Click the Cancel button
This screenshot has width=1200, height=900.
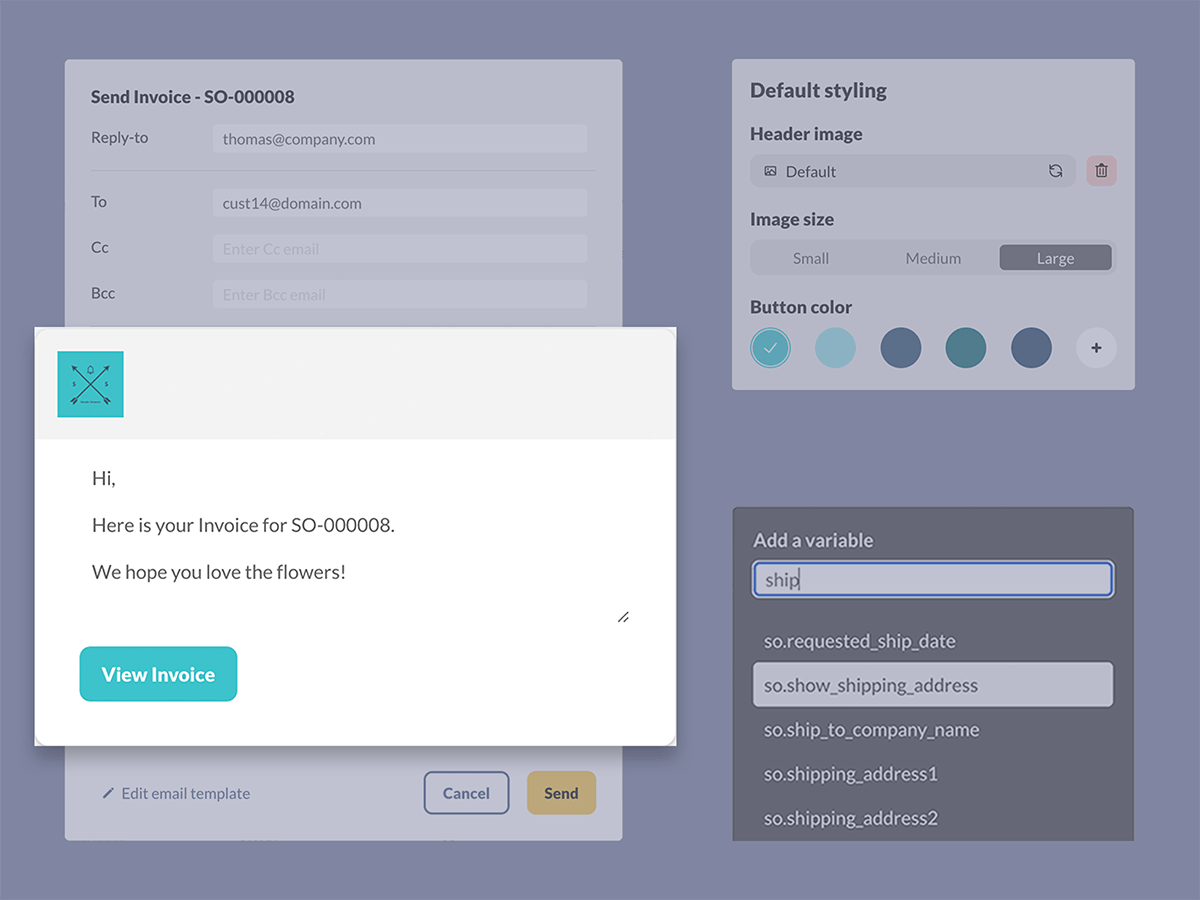466,793
